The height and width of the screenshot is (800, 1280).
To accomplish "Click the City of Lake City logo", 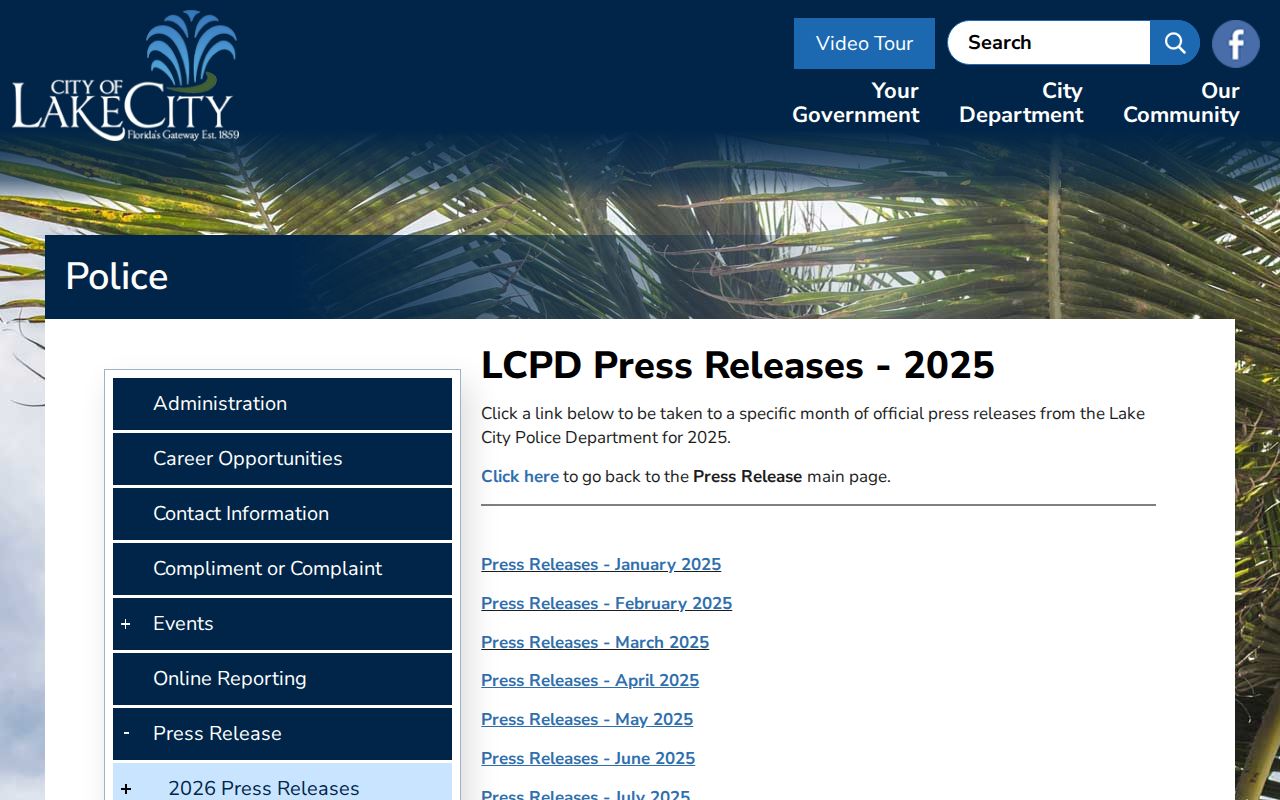I will pyautogui.click(x=126, y=76).
